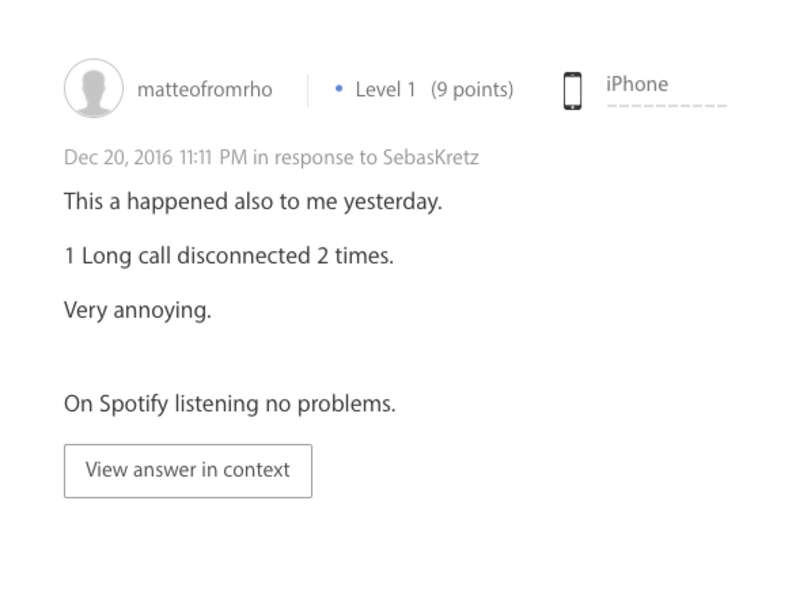Screen dimensions: 792x611
Task: Click the line "This a happened also to me yesterday."
Action: 253,201
